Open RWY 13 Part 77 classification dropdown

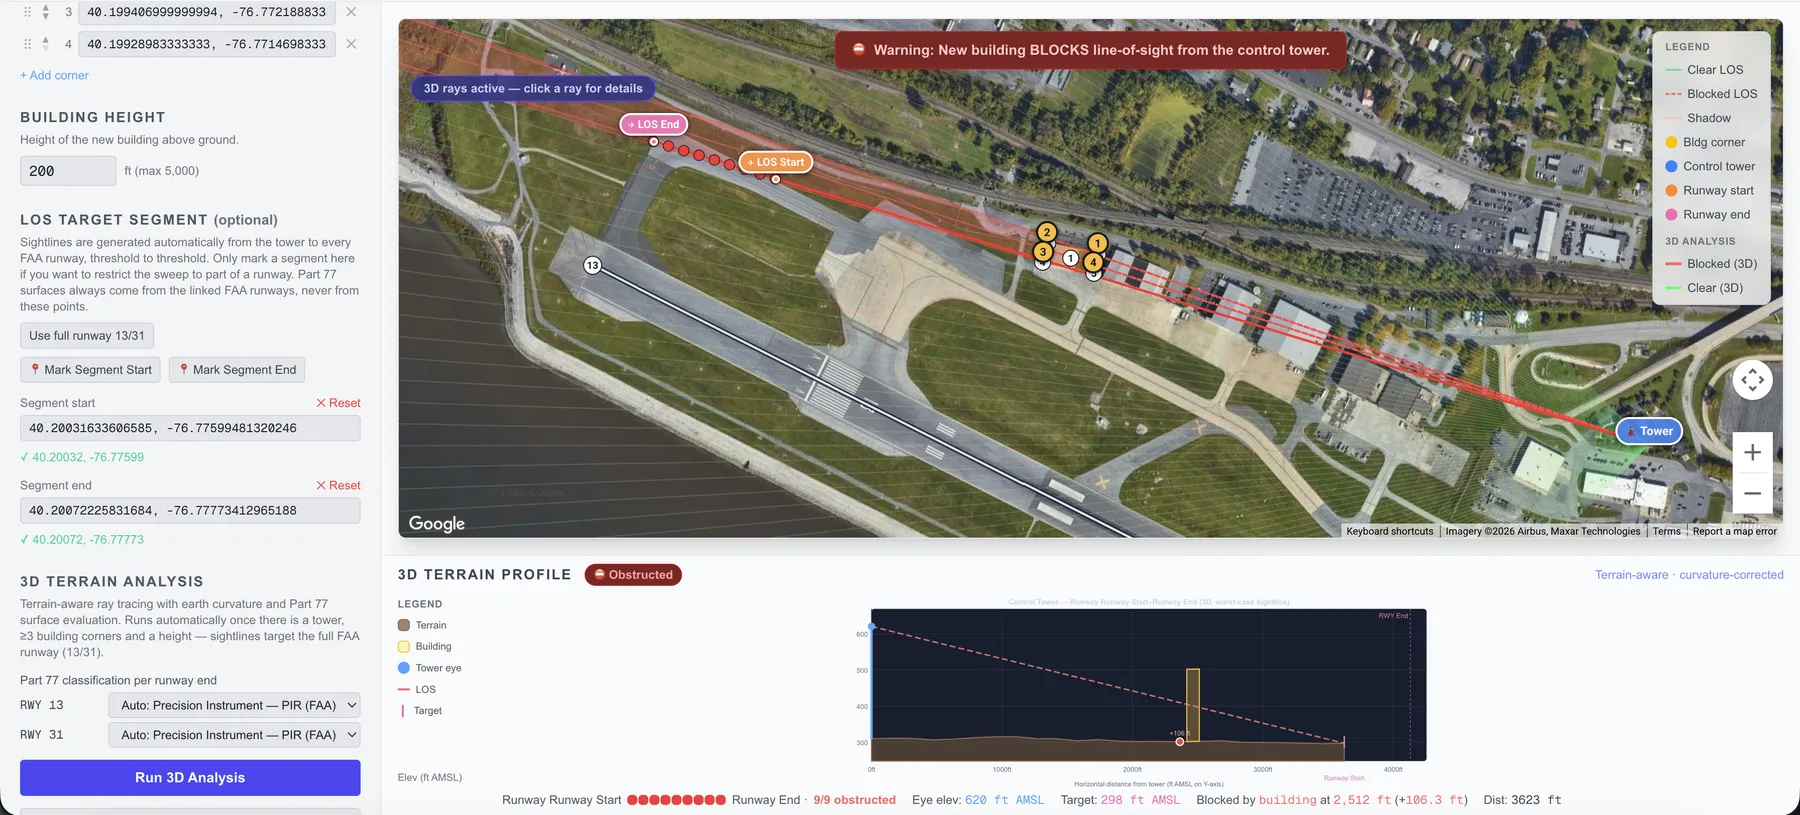[234, 705]
